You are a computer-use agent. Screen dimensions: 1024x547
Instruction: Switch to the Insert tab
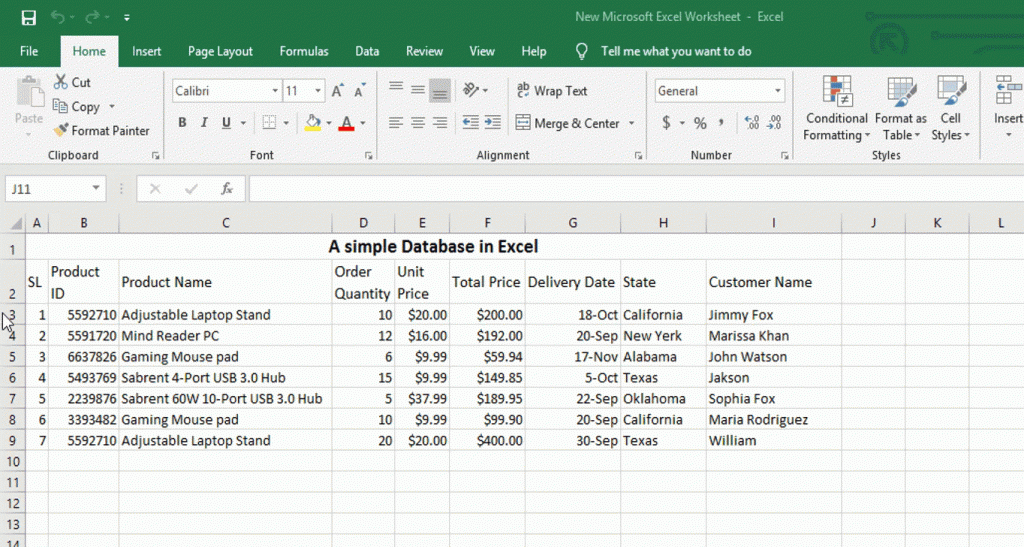[x=146, y=51]
